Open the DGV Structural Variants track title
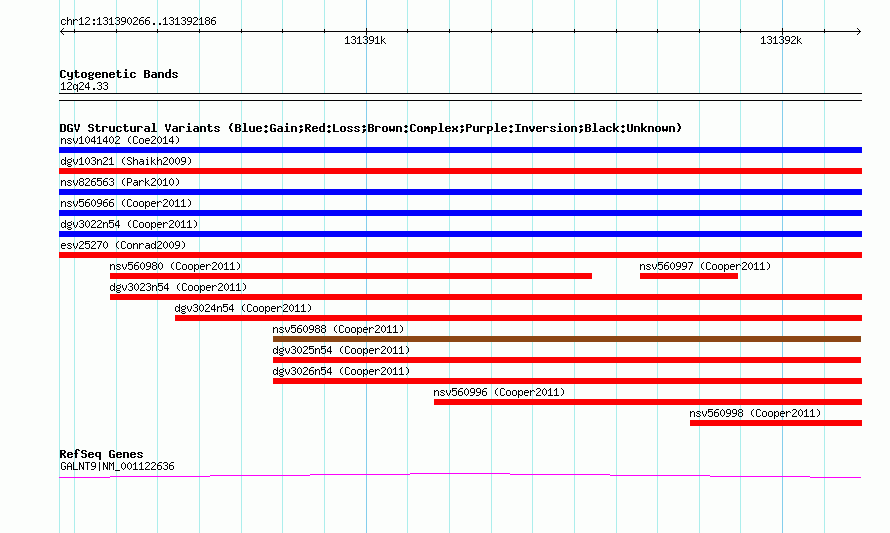This screenshot has width=890, height=533. click(371, 128)
